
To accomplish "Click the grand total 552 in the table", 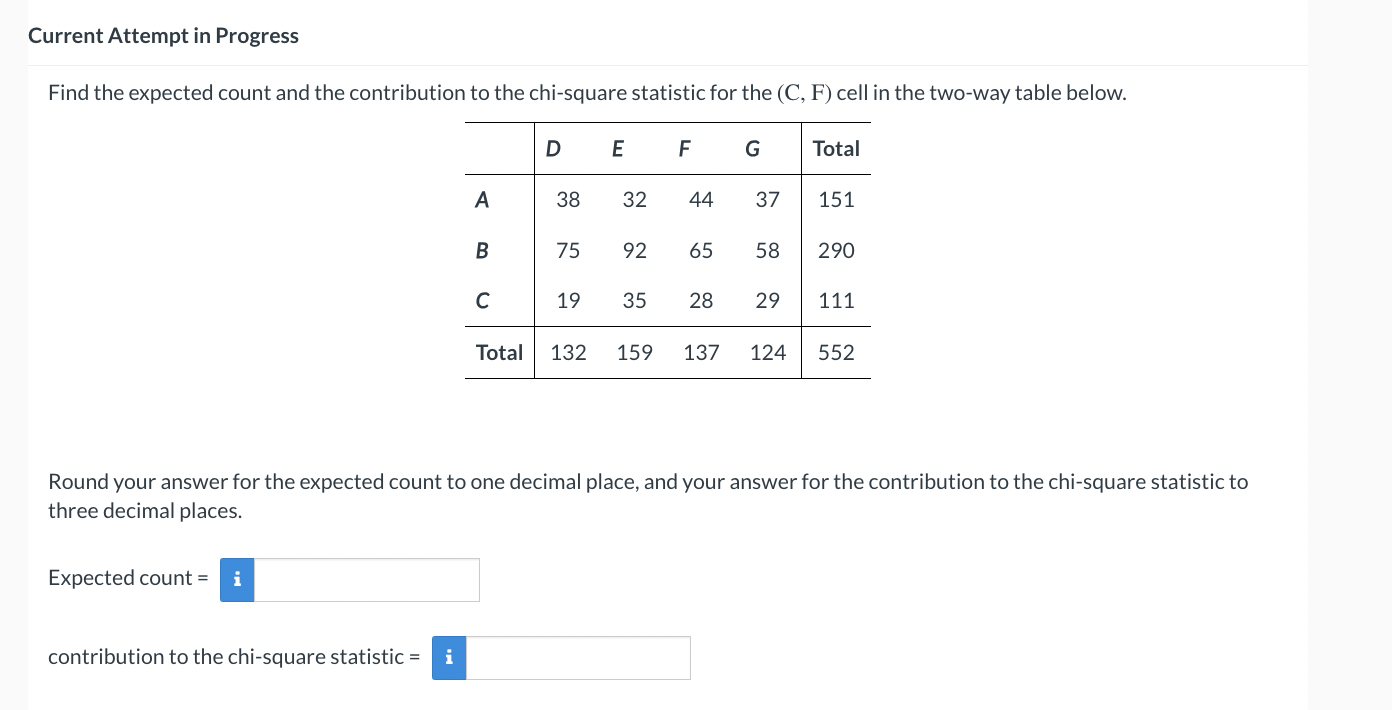I will point(836,352).
